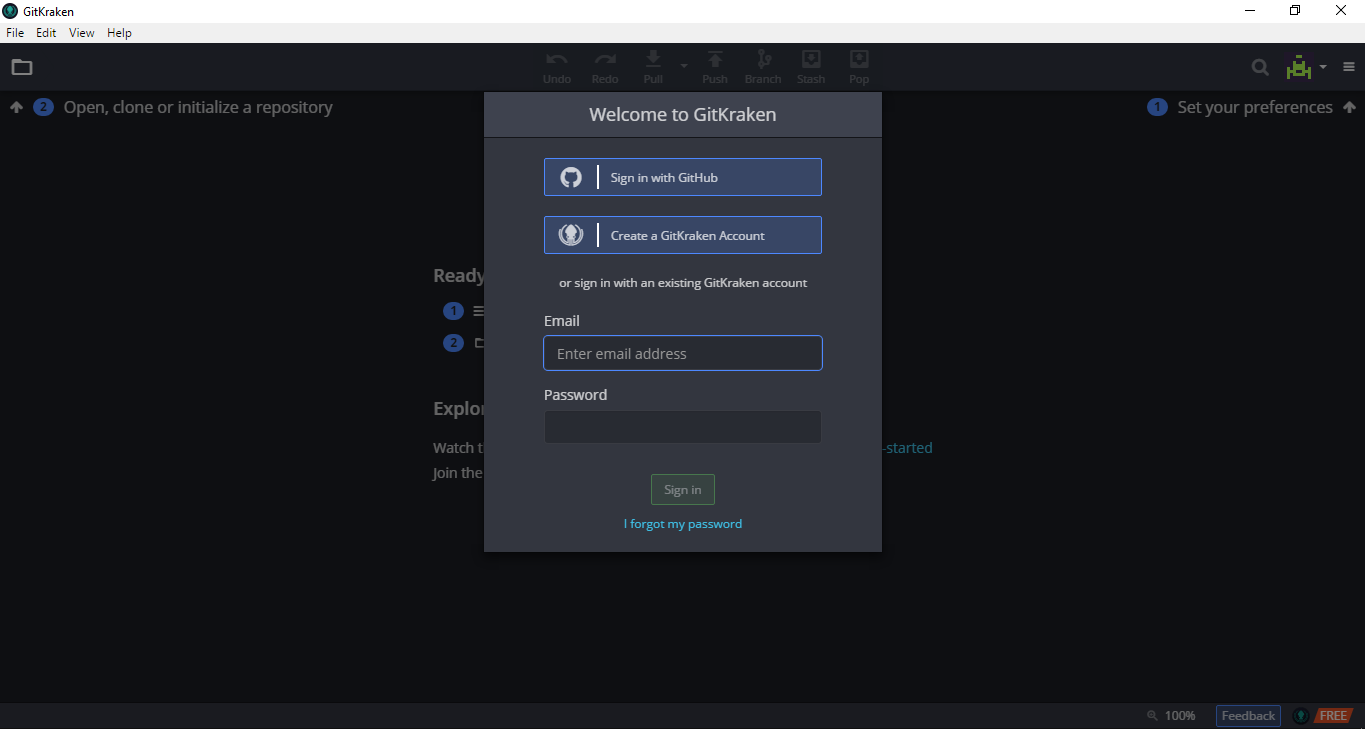Screen dimensions: 1365x729
Task: Click the Undo icon
Action: [x=557, y=60]
